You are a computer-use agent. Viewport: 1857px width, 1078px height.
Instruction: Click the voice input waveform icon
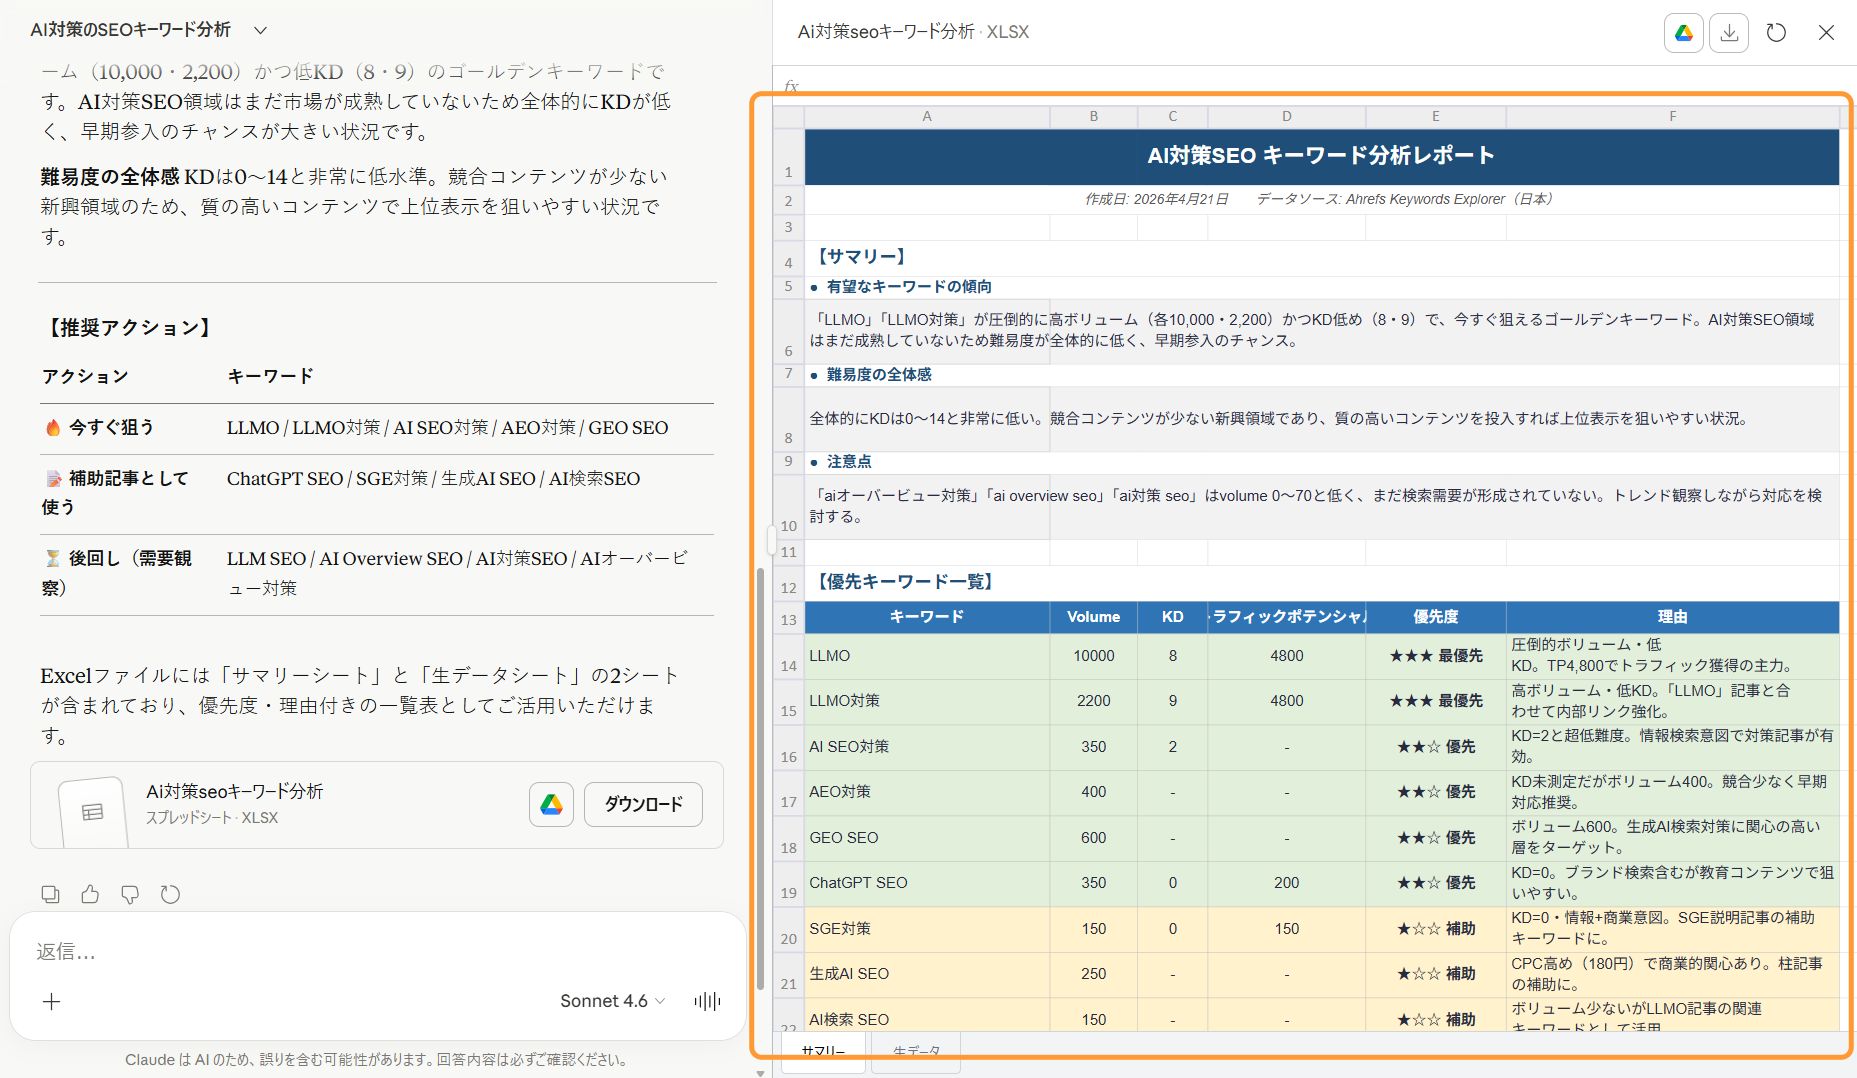pos(707,1001)
